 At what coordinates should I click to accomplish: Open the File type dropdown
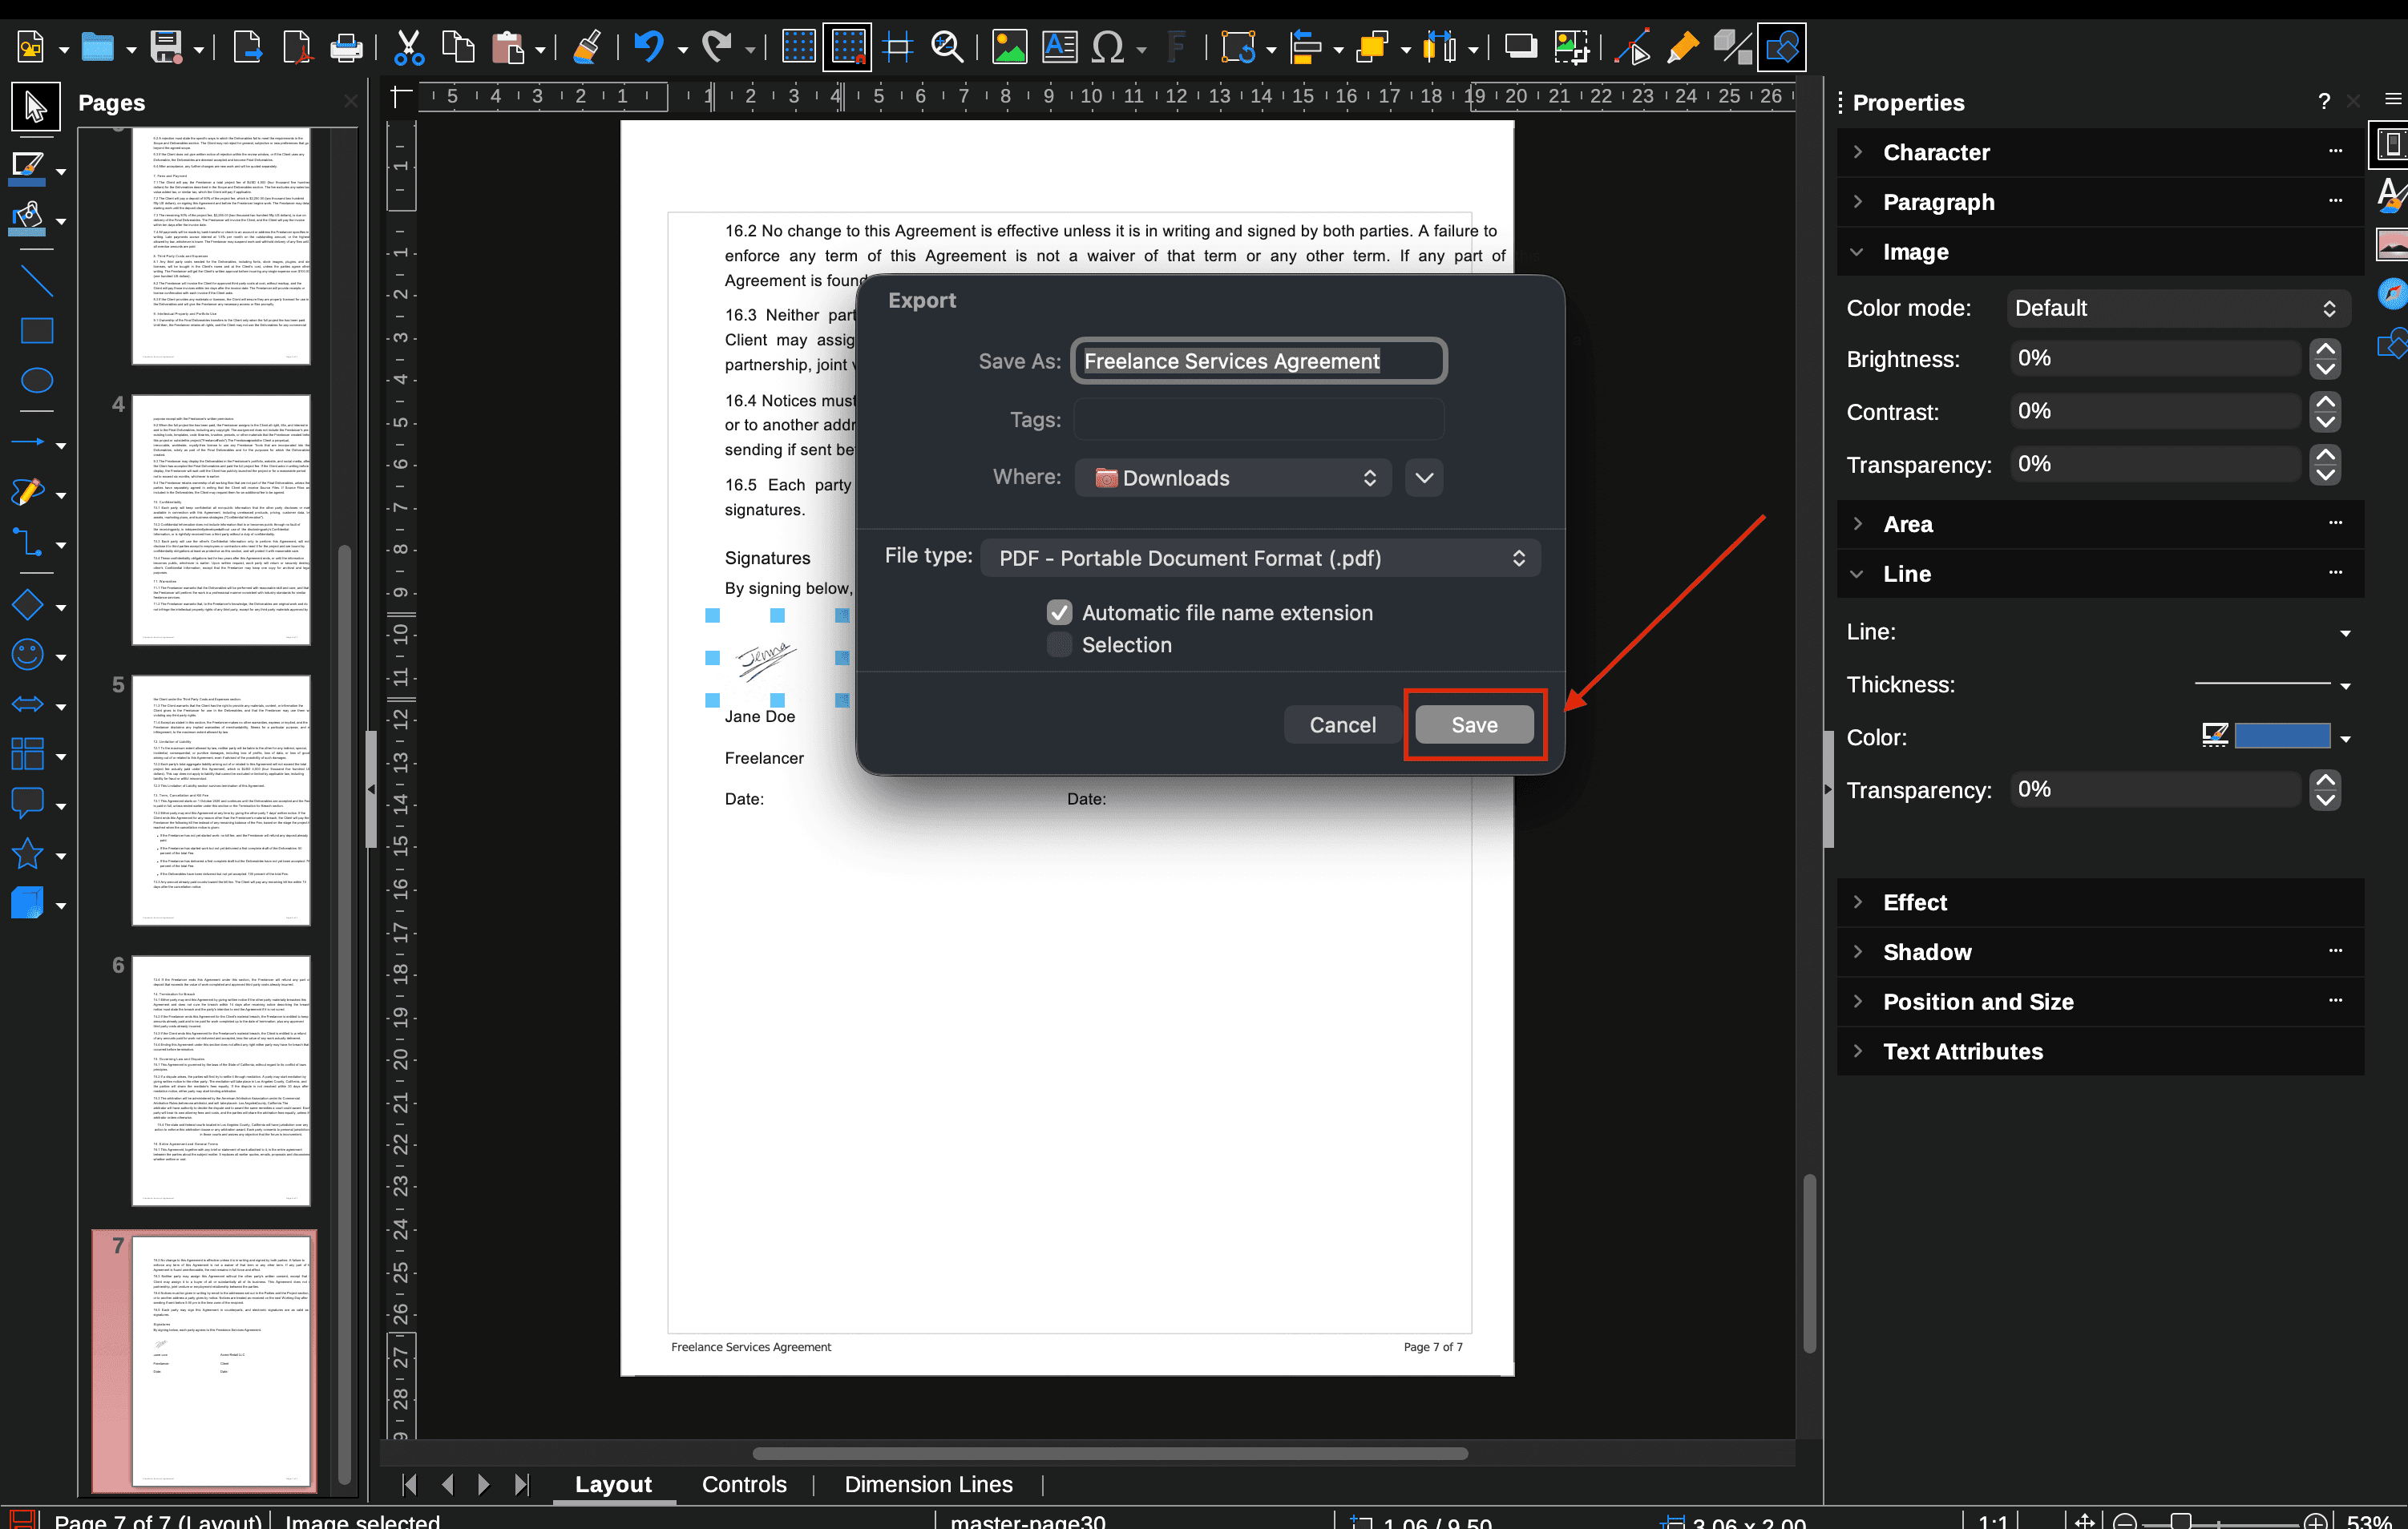[x=1260, y=558]
